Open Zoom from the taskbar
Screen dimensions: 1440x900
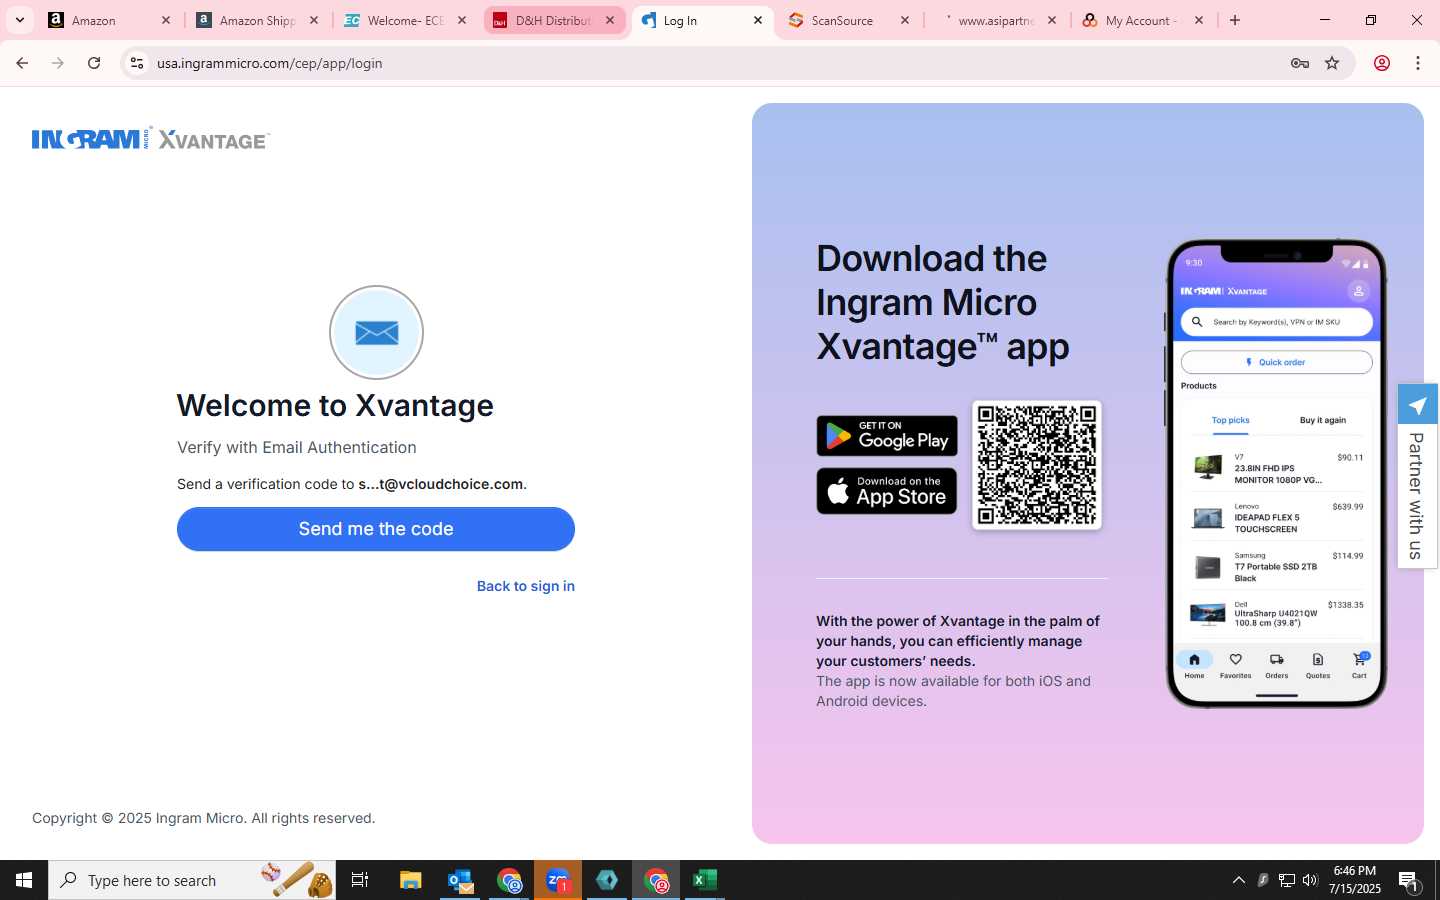pos(558,880)
